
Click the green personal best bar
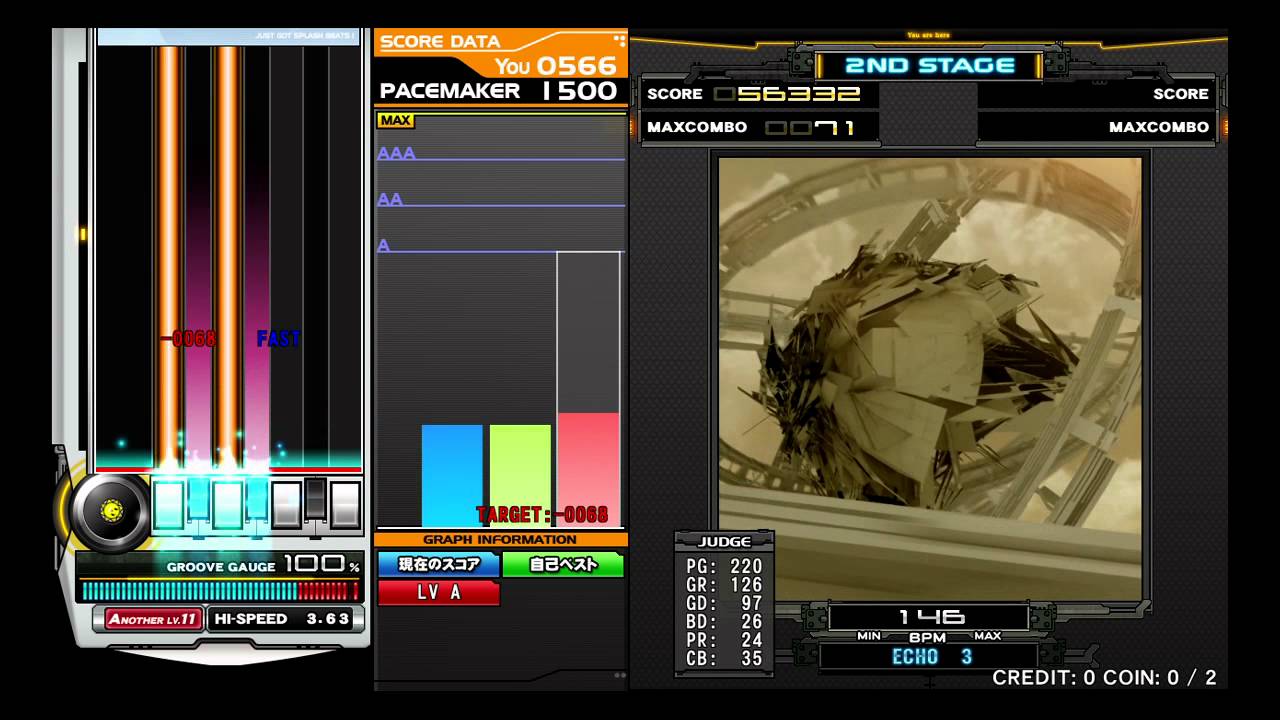520,475
